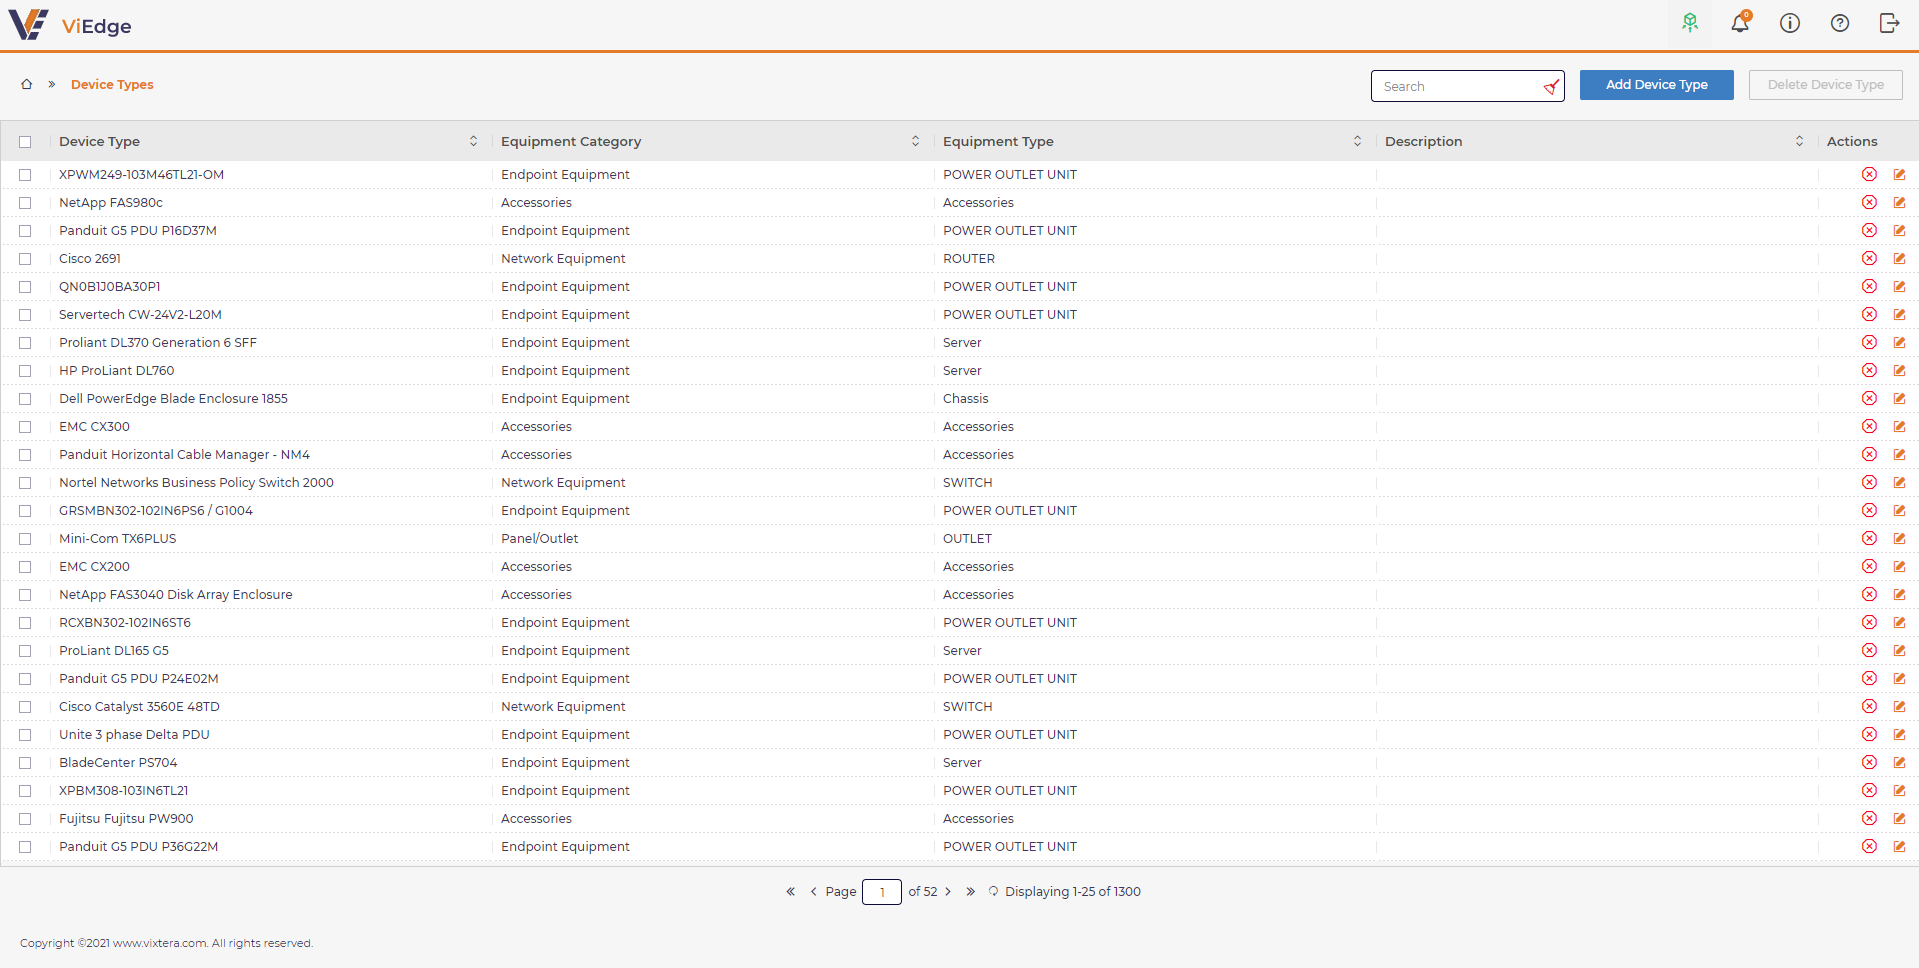Click 'Panduit Horizontal Cable Manager - NM4' cell
Viewport: 1919px width, 968px height.
pyautogui.click(x=184, y=454)
